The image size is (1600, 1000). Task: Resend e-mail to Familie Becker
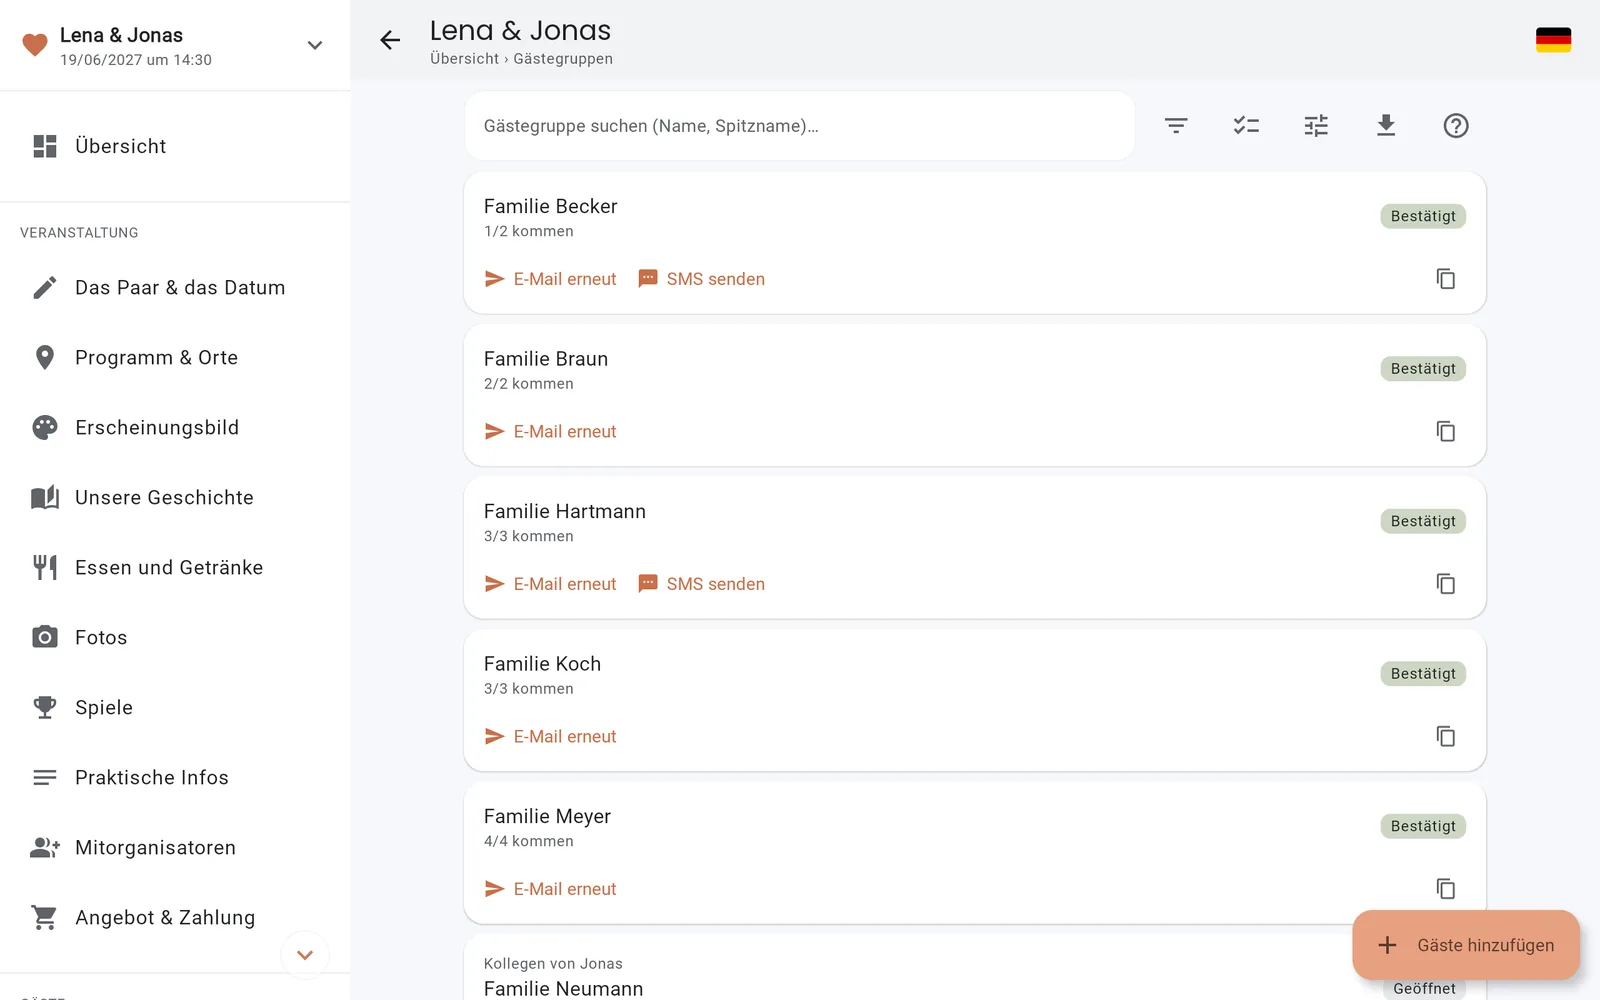pyautogui.click(x=550, y=279)
